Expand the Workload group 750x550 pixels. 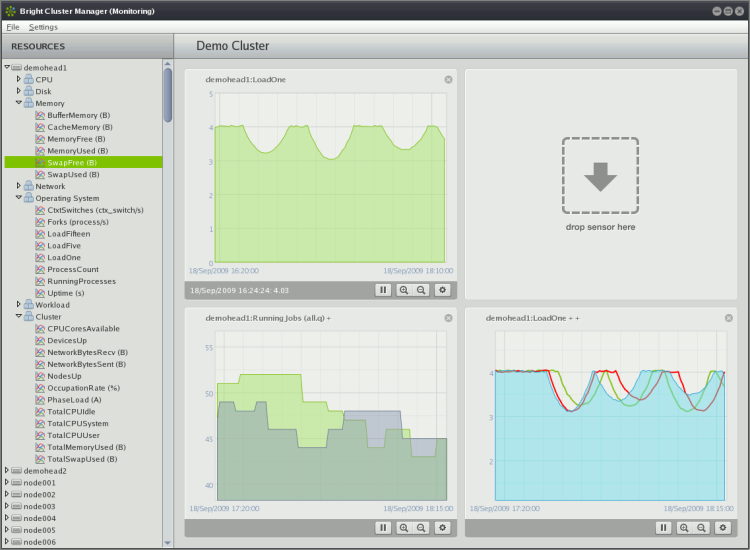point(19,304)
